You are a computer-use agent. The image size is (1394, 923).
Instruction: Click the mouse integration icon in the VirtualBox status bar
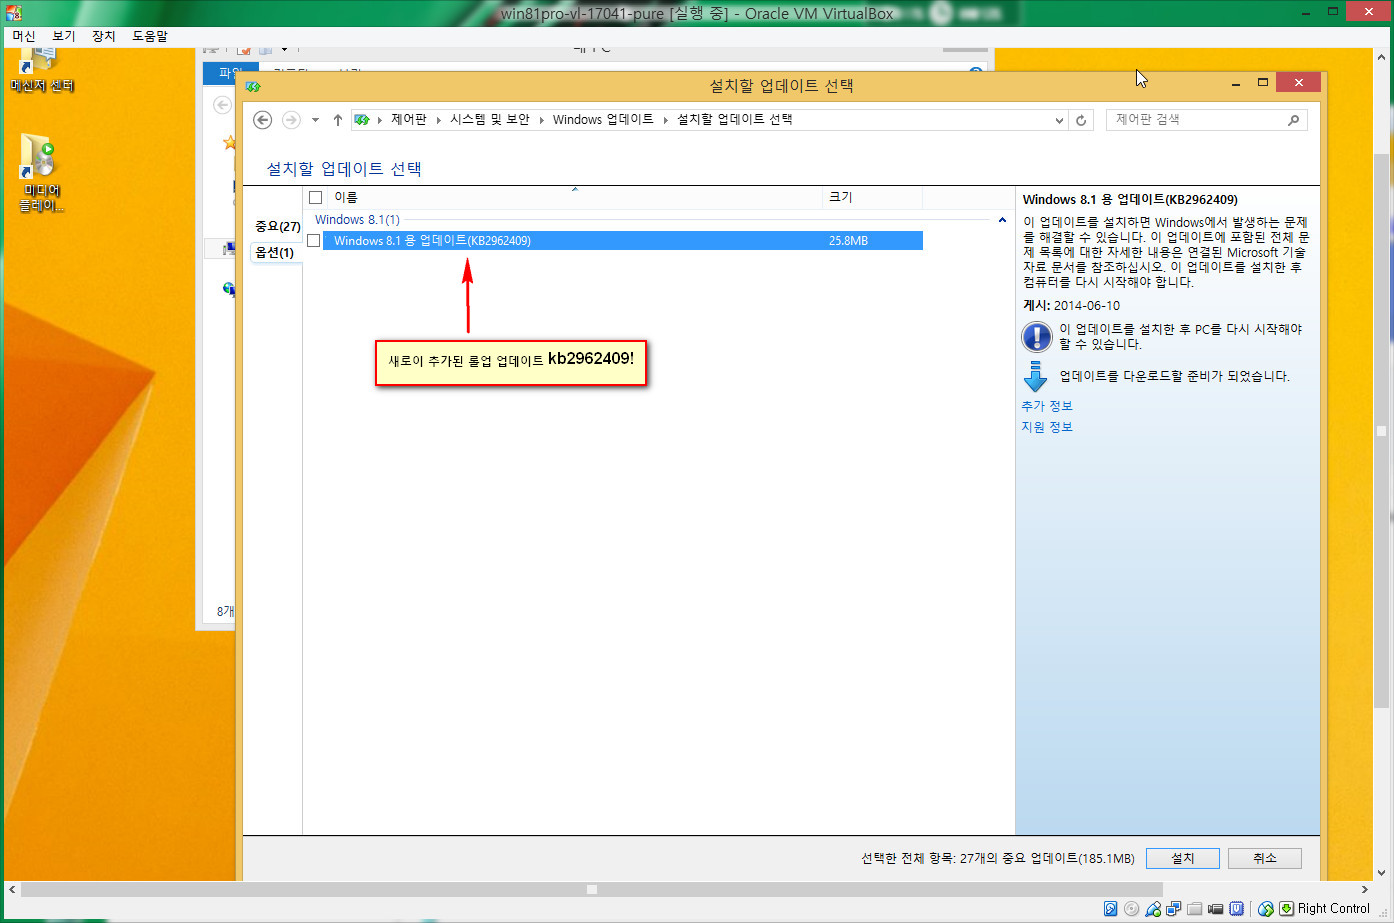(x=1266, y=909)
